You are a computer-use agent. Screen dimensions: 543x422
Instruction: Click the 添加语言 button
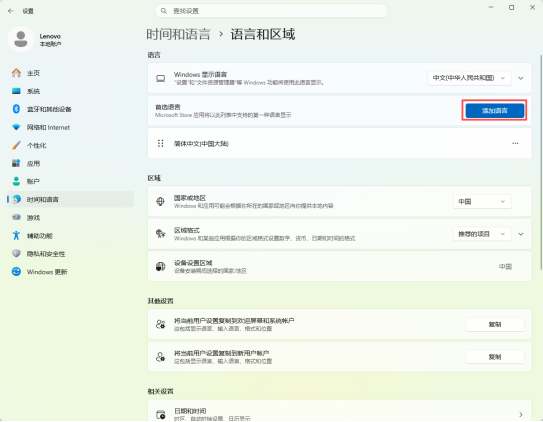pos(495,111)
